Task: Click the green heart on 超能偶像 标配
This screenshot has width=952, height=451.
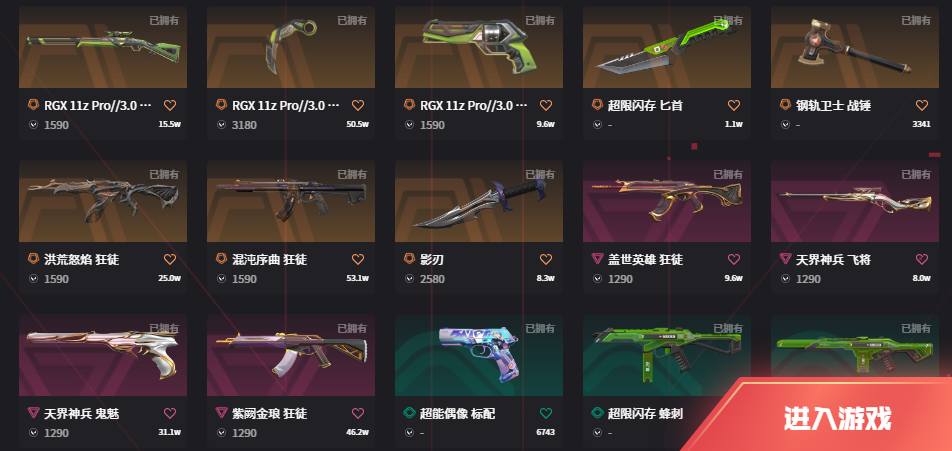Action: click(546, 413)
